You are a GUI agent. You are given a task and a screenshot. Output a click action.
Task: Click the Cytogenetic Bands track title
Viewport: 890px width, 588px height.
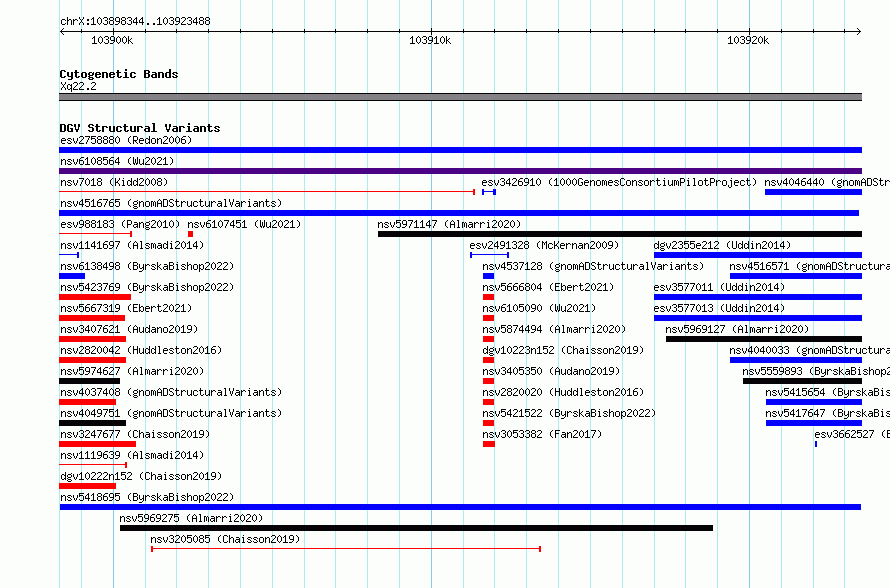coord(119,74)
